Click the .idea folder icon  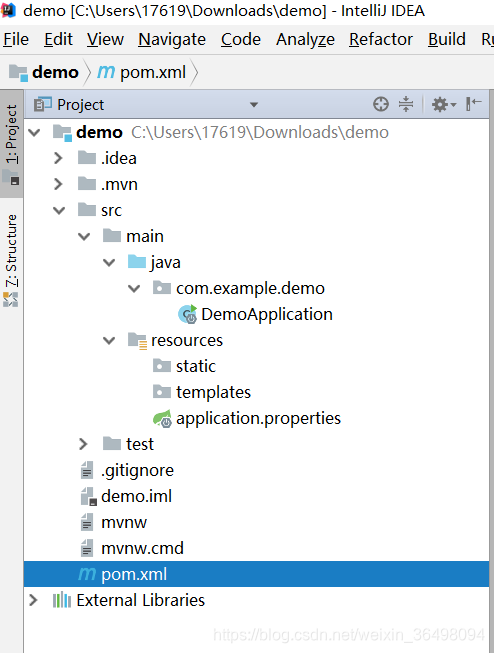pyautogui.click(x=87, y=158)
